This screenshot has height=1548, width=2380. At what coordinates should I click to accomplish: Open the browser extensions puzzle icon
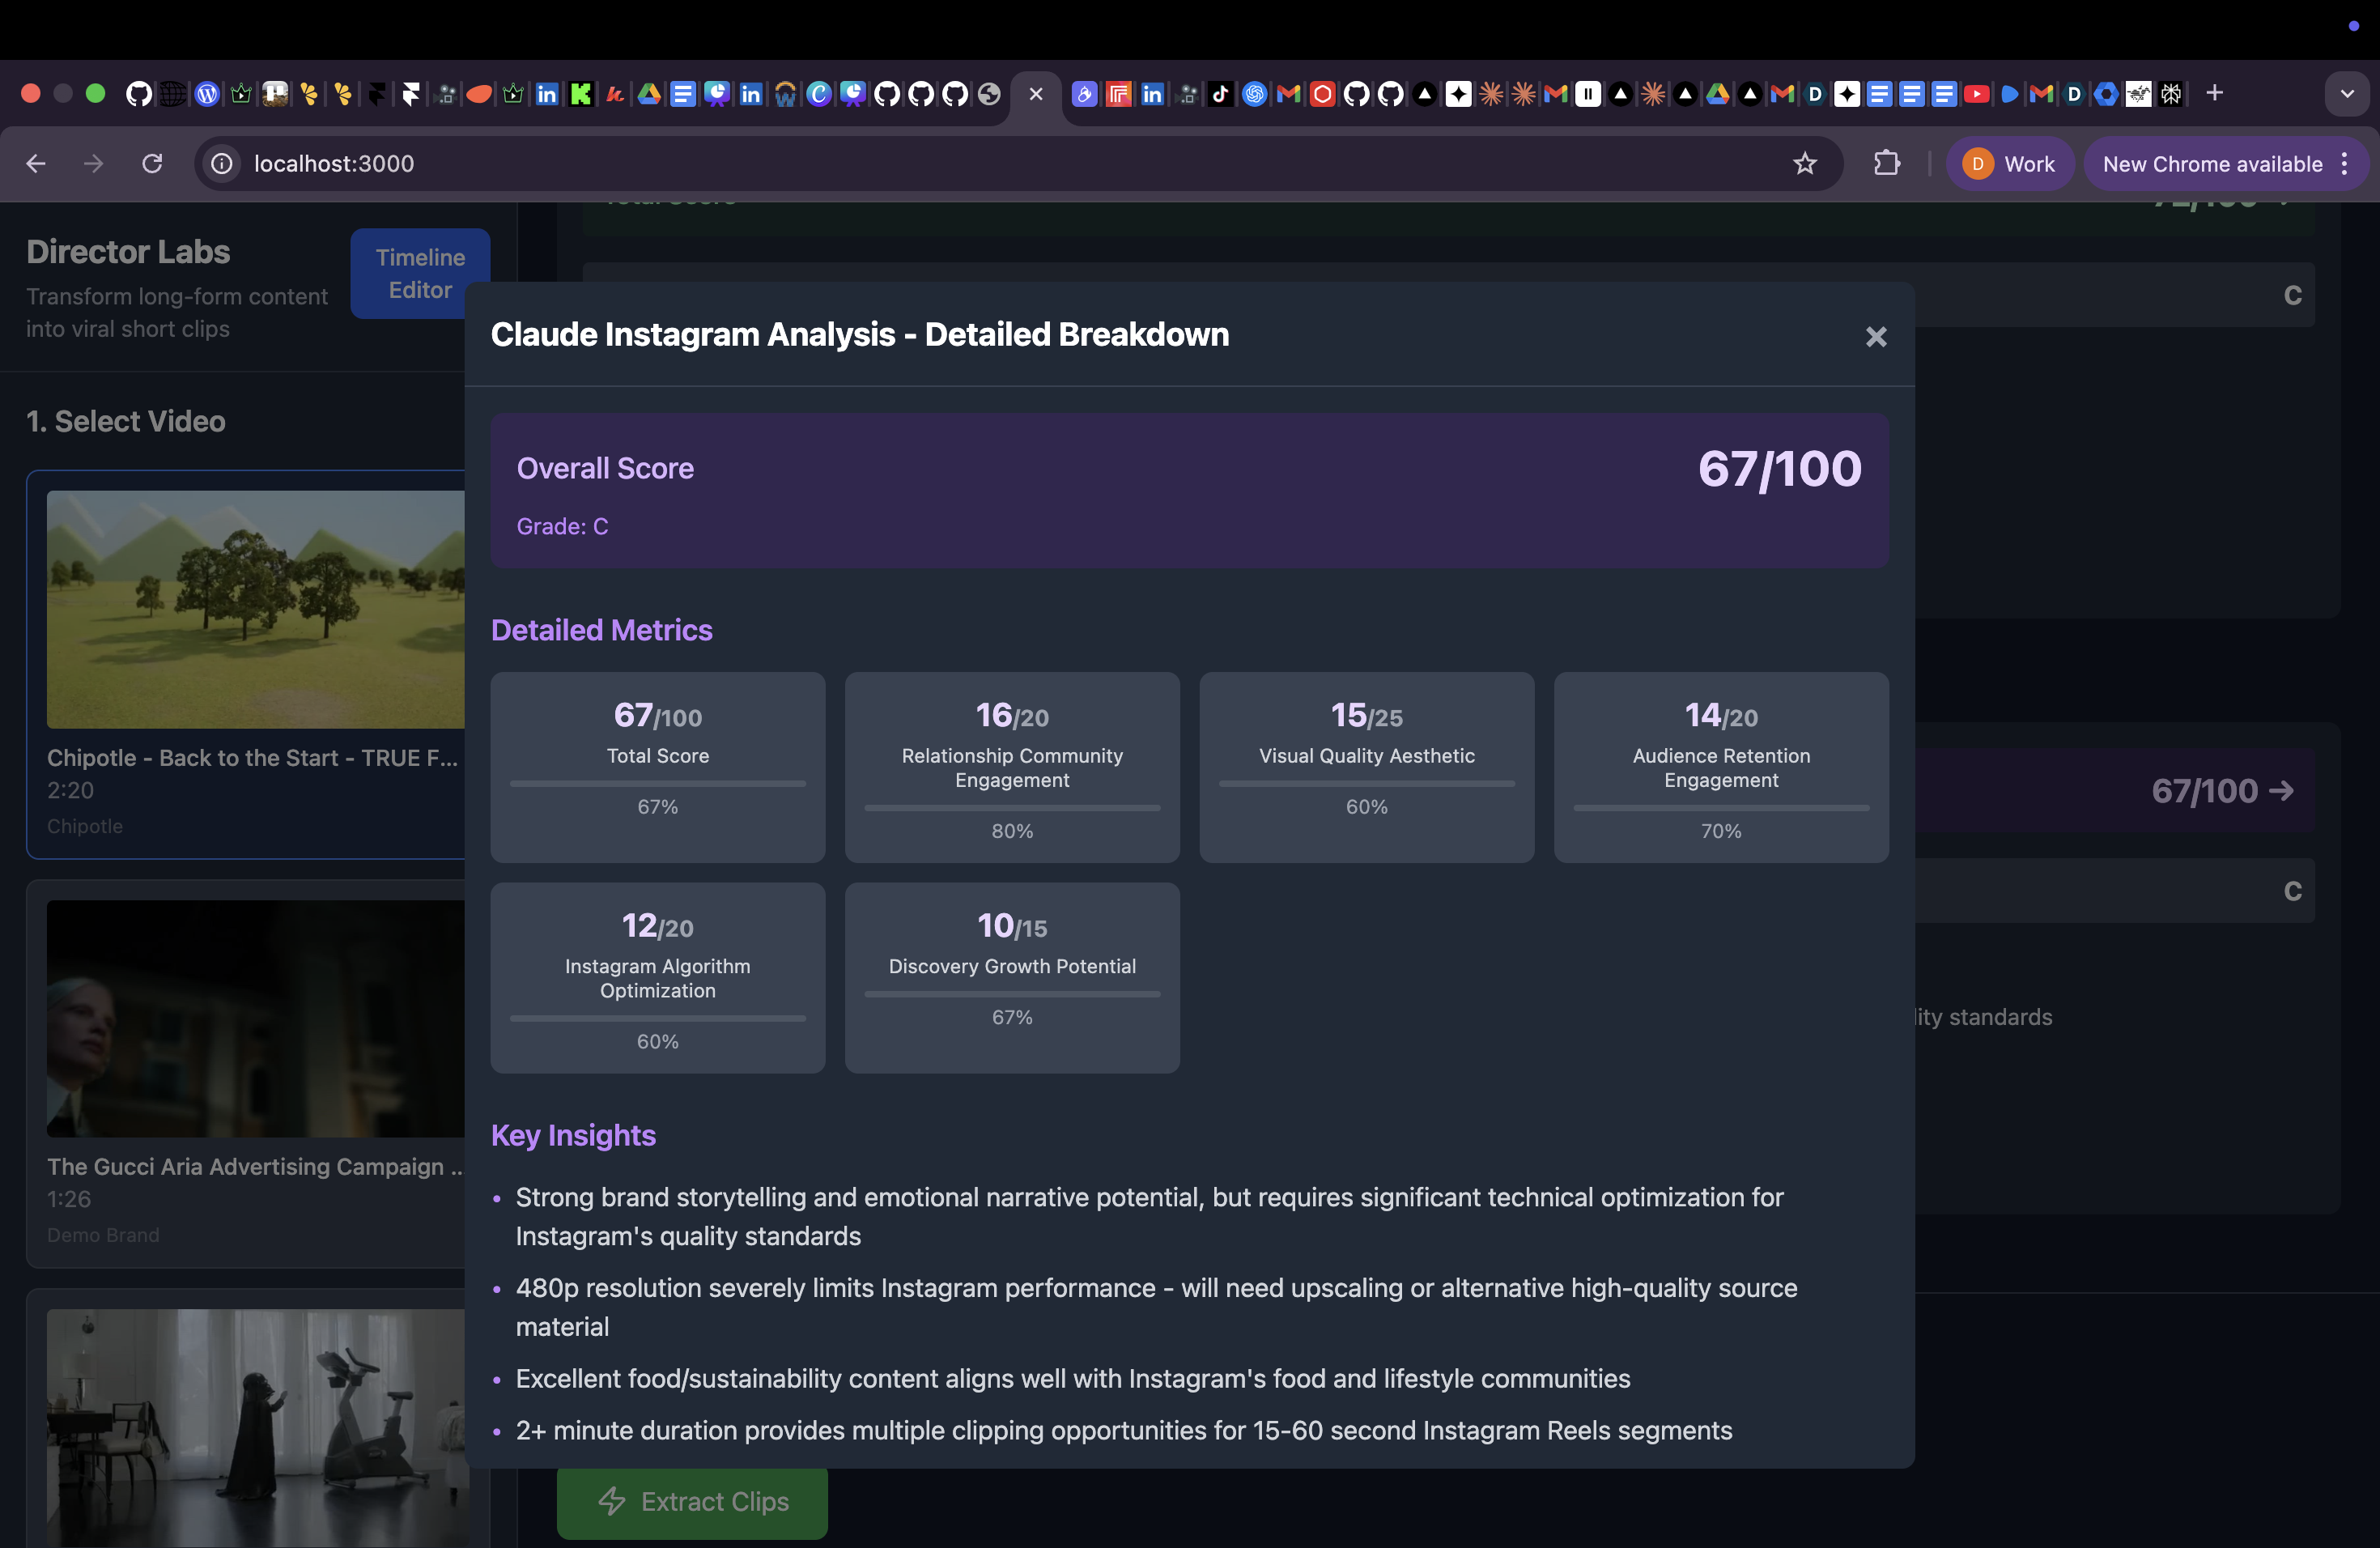[x=1886, y=163]
